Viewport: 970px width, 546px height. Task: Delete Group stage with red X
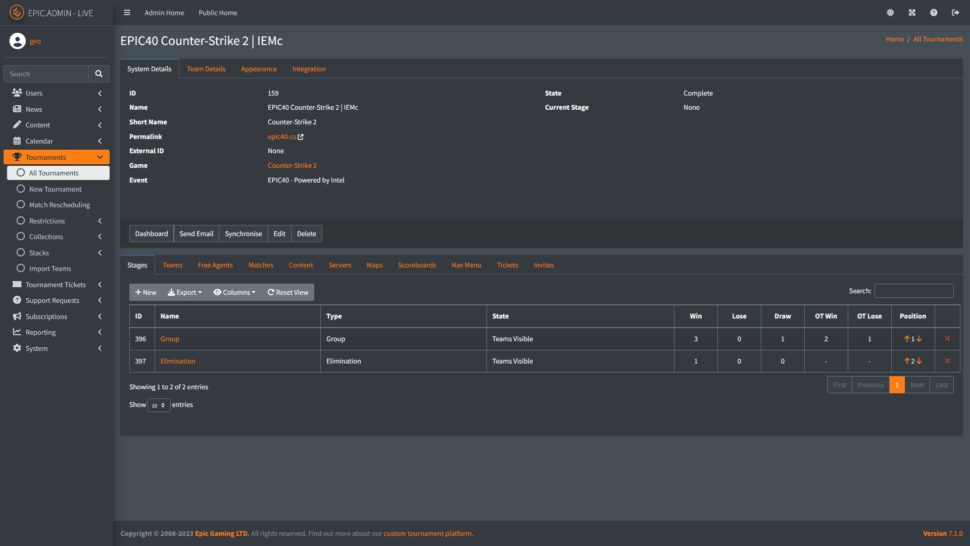click(x=947, y=339)
